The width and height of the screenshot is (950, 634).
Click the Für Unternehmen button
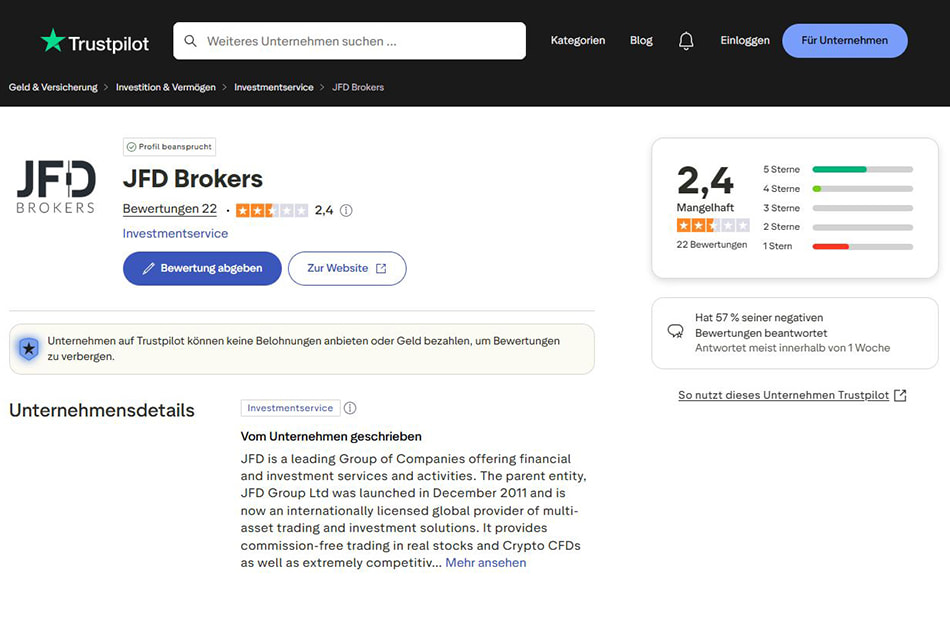(845, 41)
